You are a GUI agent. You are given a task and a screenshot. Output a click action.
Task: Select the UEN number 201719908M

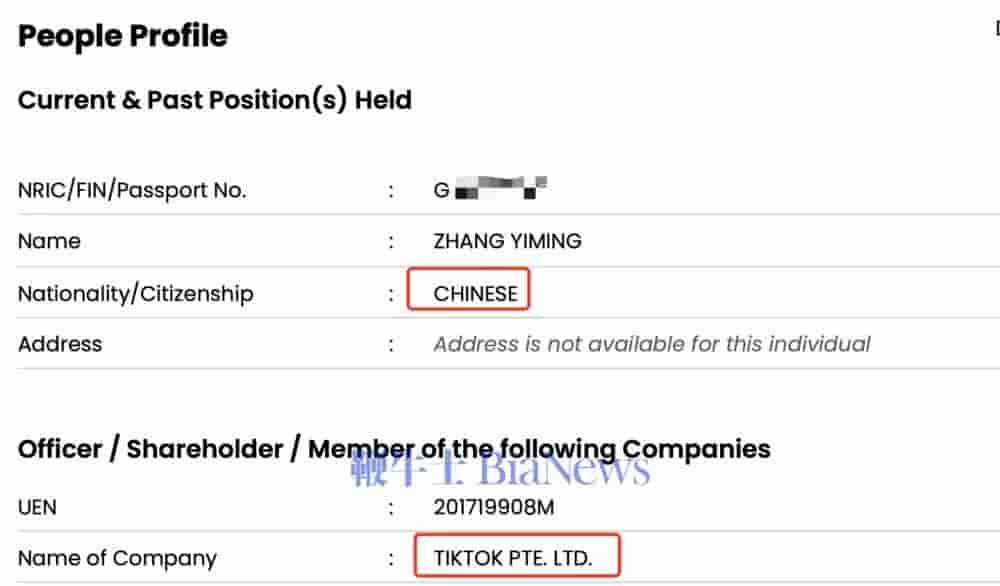(493, 507)
